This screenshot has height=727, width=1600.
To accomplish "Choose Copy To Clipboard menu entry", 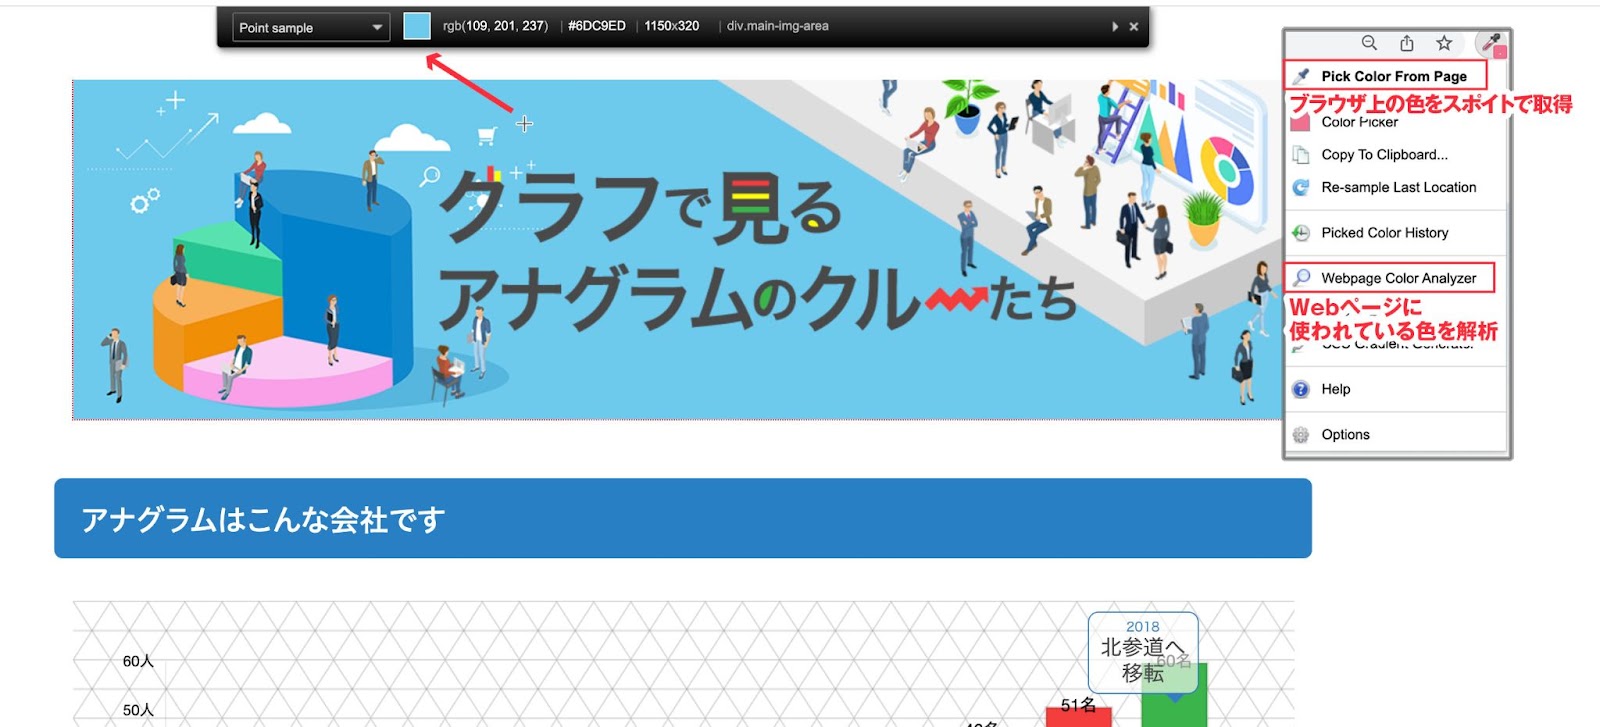I will click(1384, 155).
